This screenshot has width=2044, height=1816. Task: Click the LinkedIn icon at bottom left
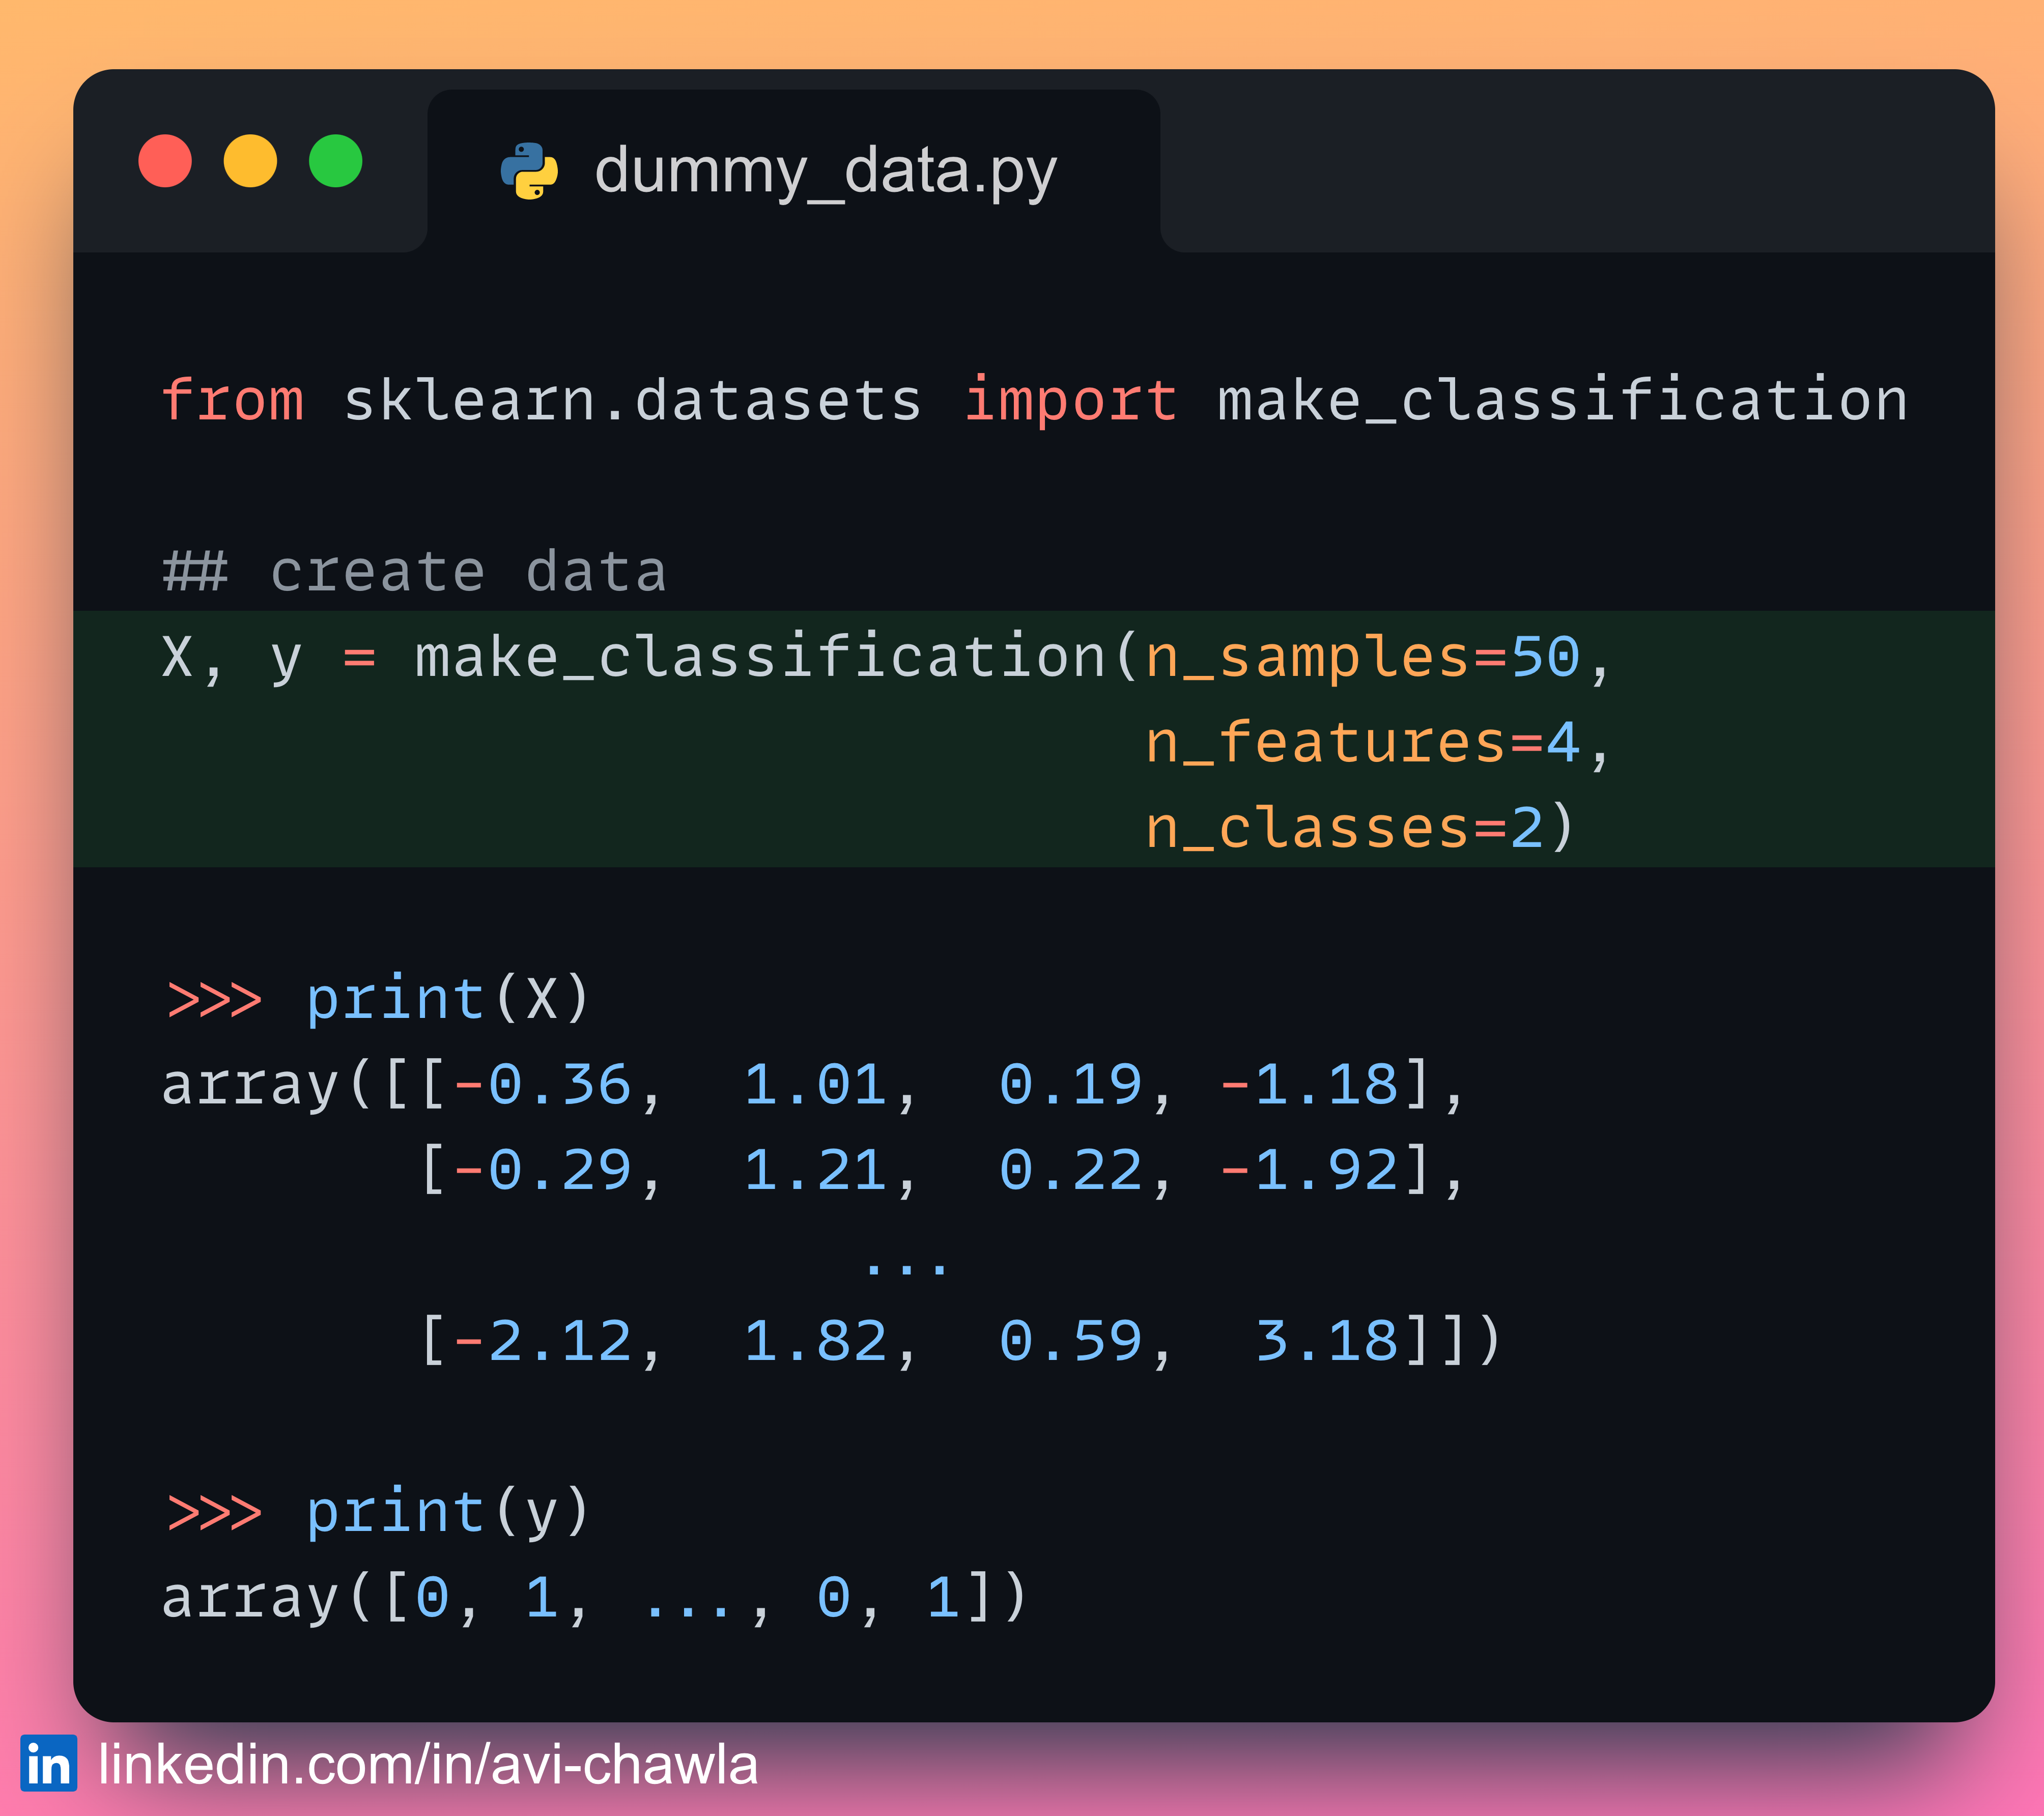[x=49, y=1764]
